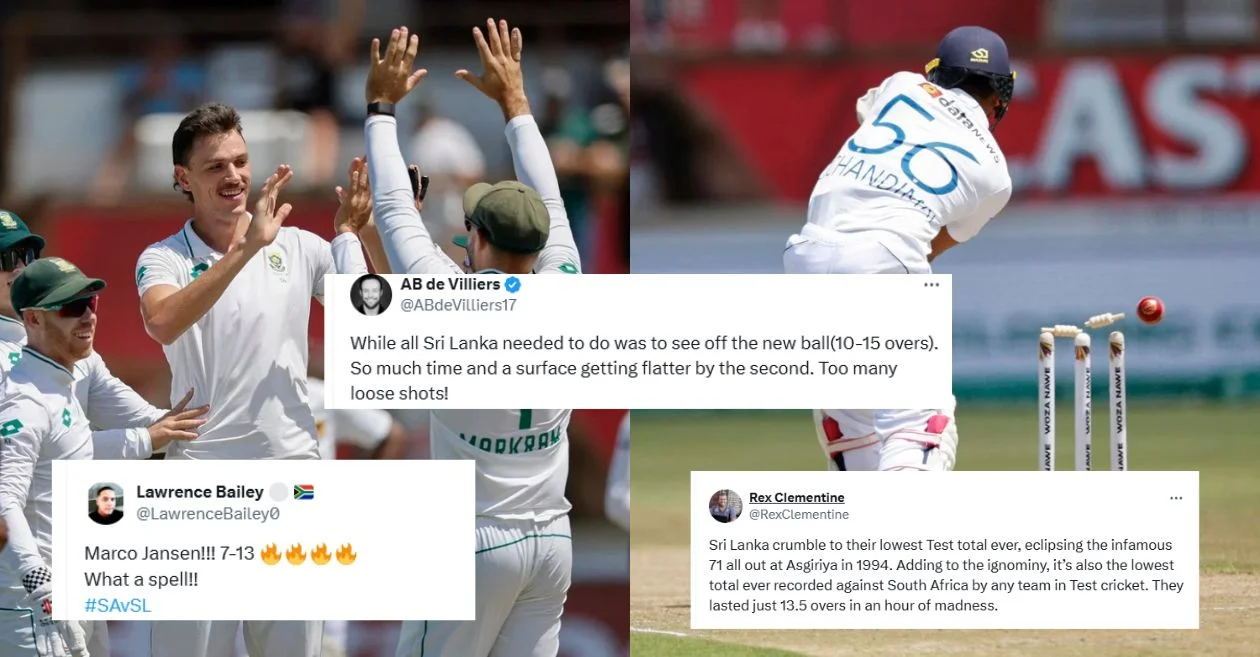The image size is (1260, 657).
Task: Open Rex Clementine name link
Action: tap(797, 498)
